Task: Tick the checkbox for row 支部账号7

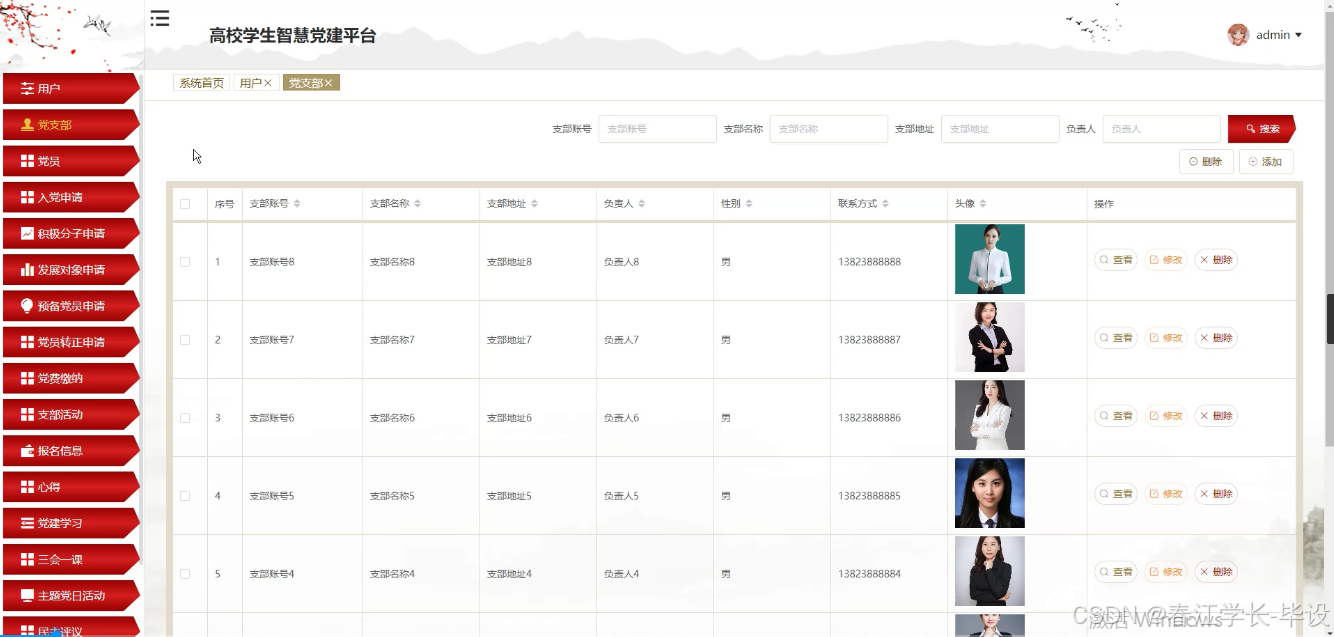Action: (x=185, y=340)
